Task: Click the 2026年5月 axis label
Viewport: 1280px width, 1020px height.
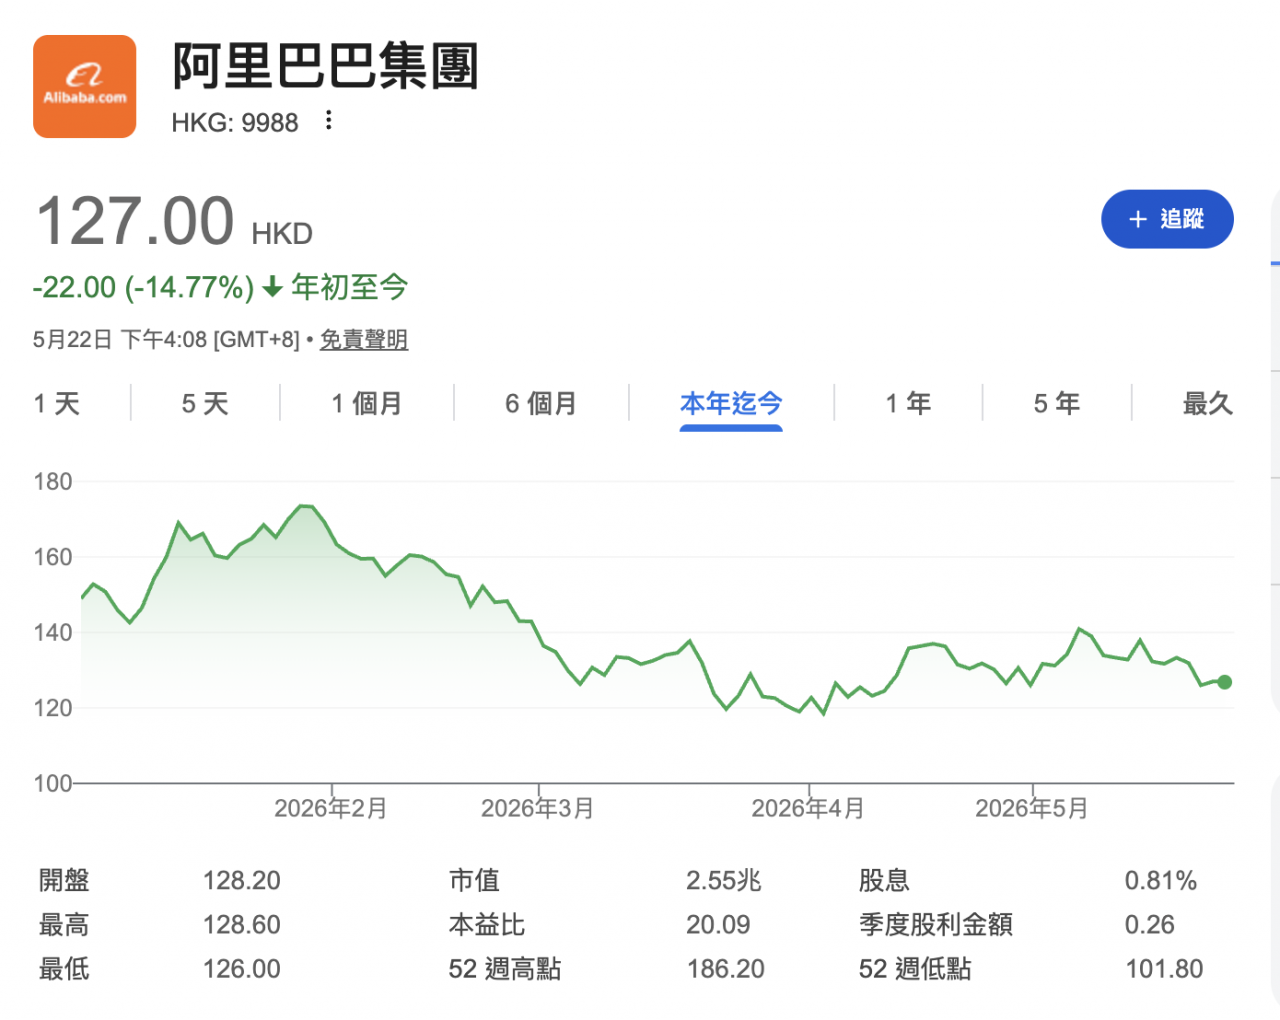Action: 1032,808
